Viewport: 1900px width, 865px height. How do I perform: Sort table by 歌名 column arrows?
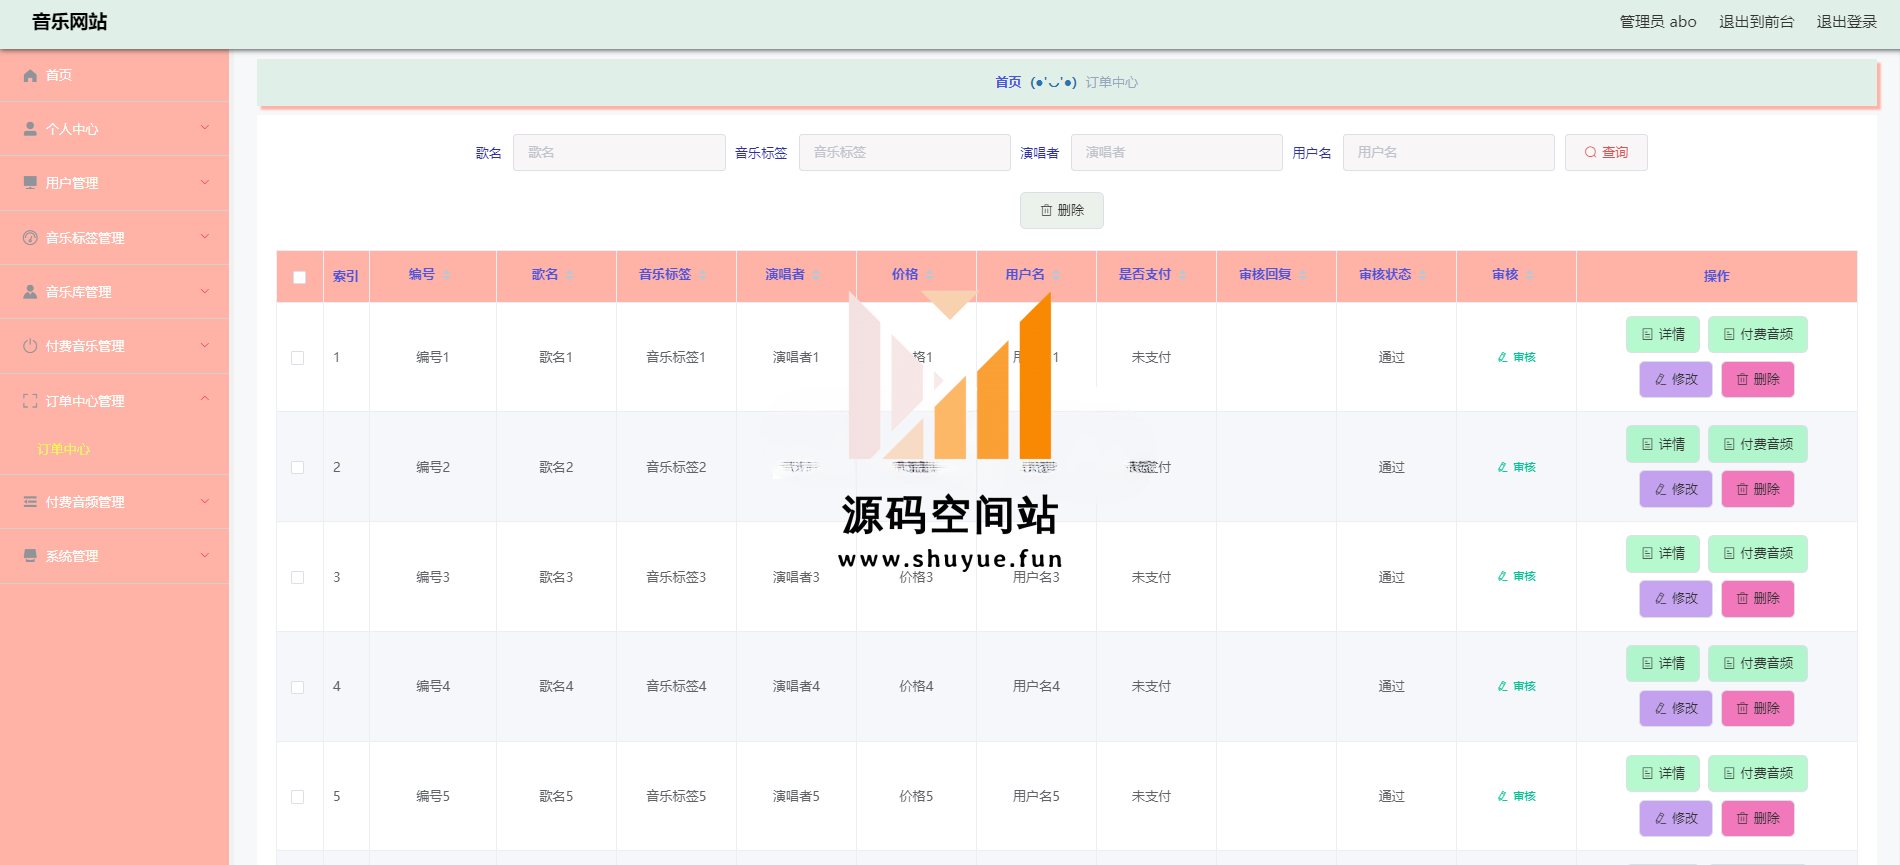(x=570, y=275)
